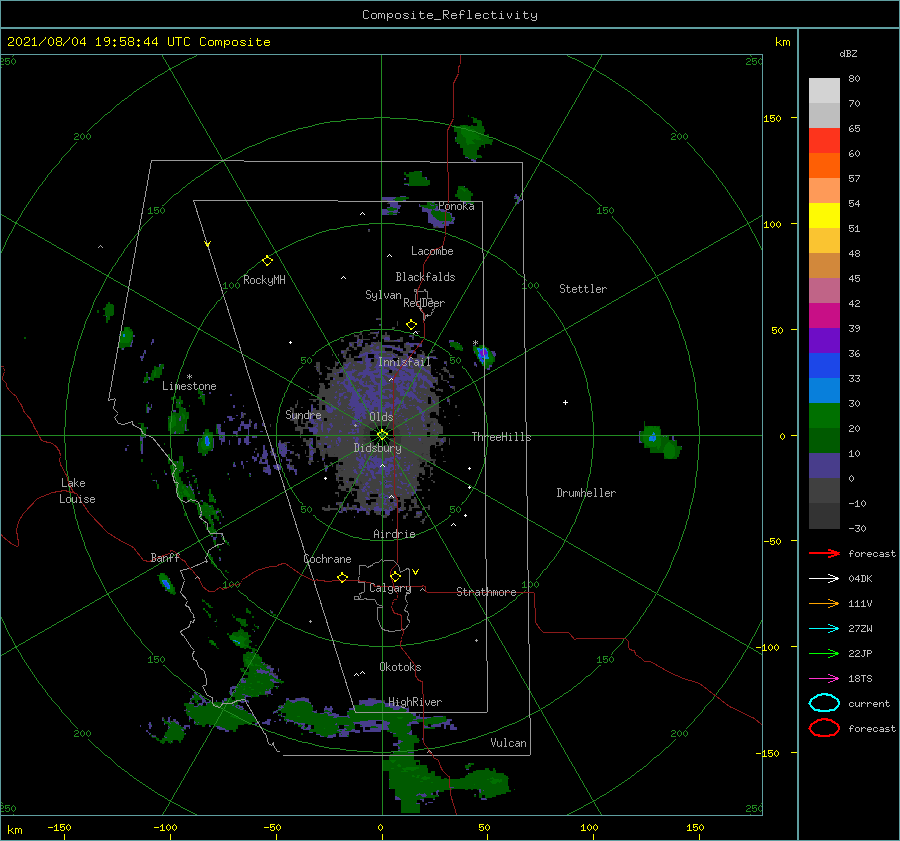Click the RockyMH label
Viewport: 900px width, 841px height.
coord(264,280)
